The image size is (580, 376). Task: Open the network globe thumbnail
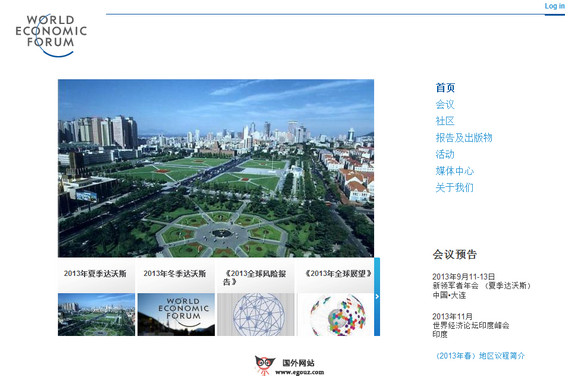click(256, 315)
